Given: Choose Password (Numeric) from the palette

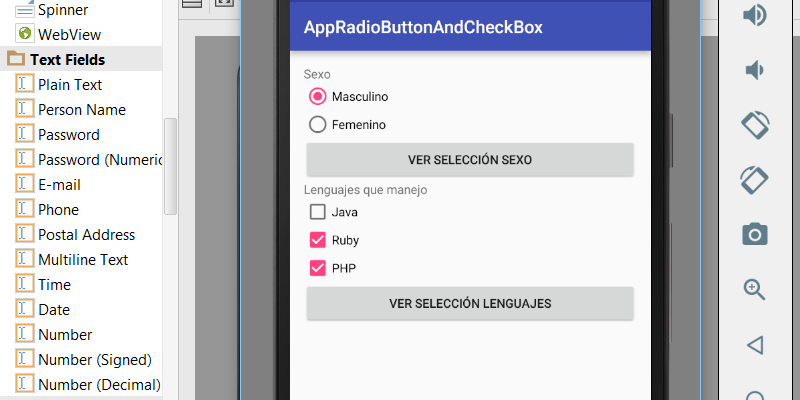Looking at the screenshot, I should click(98, 160).
